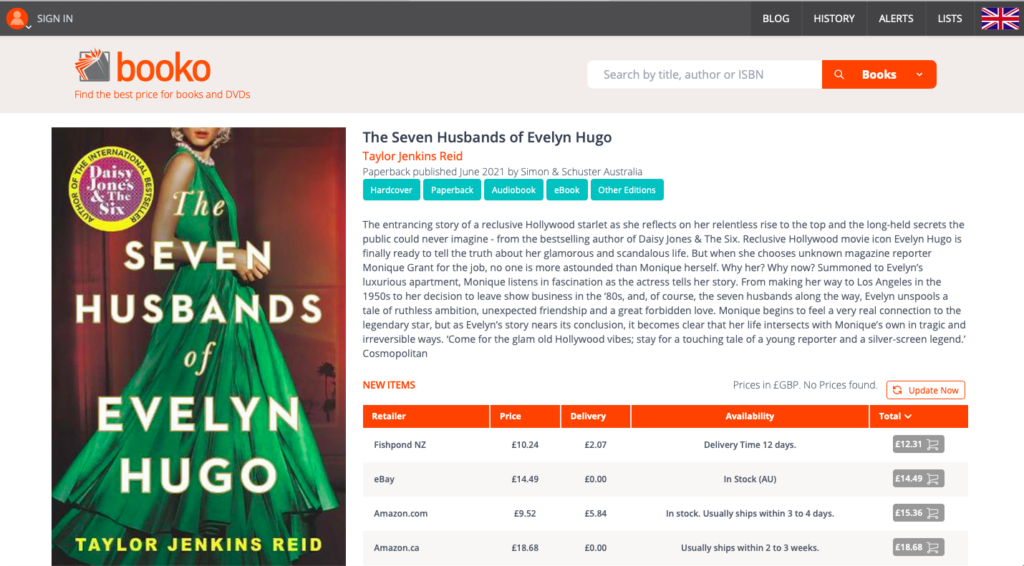1024x566 pixels.
Task: Open the Alerts menu item
Action: (x=895, y=18)
